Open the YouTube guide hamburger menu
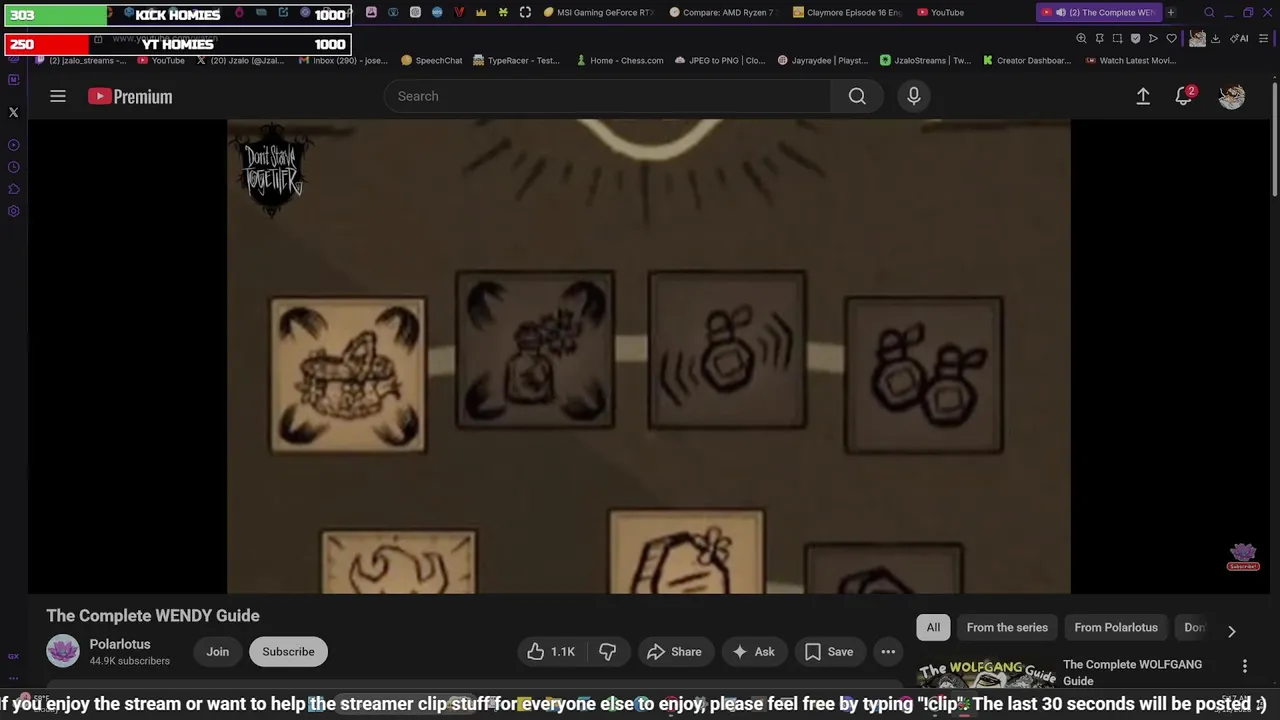Viewport: 1280px width, 720px height. (58, 96)
